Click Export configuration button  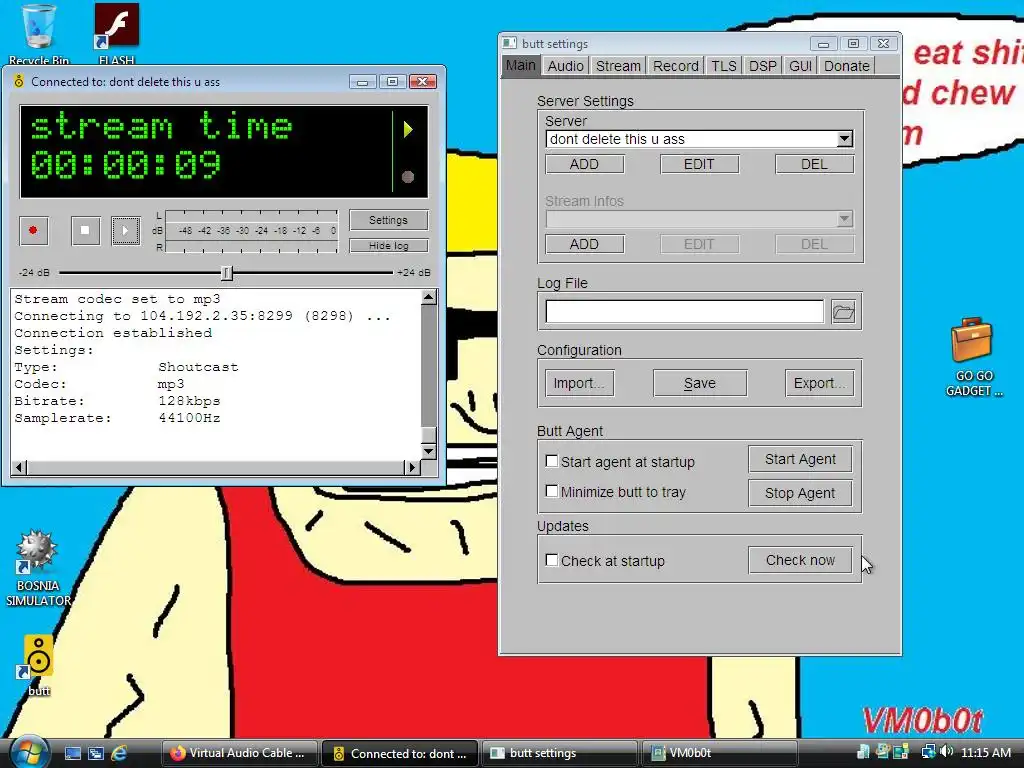(820, 383)
